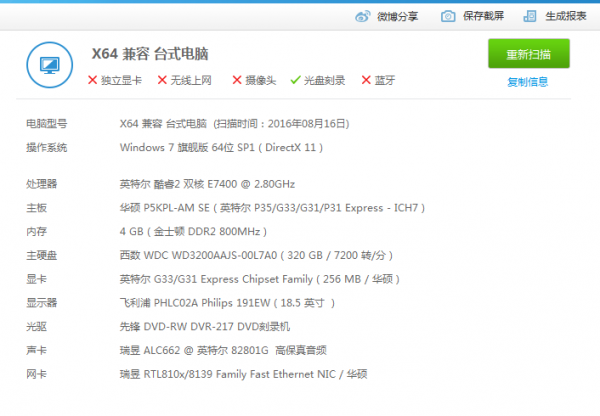The image size is (600, 416).
Task: Click the save screenshot camera icon
Action: click(x=448, y=16)
